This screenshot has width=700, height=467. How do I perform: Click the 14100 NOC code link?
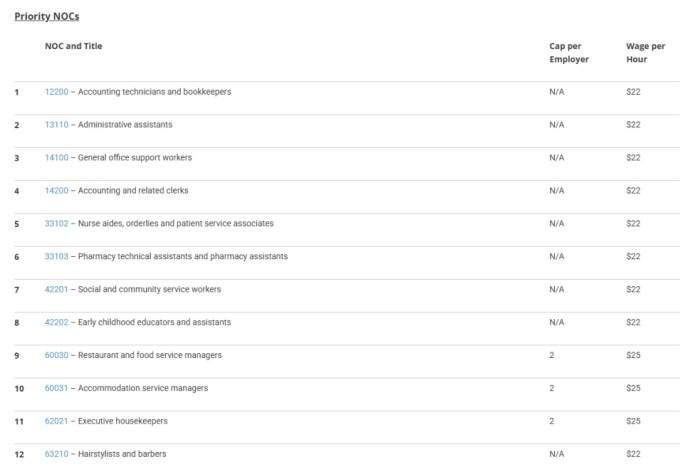(56, 158)
